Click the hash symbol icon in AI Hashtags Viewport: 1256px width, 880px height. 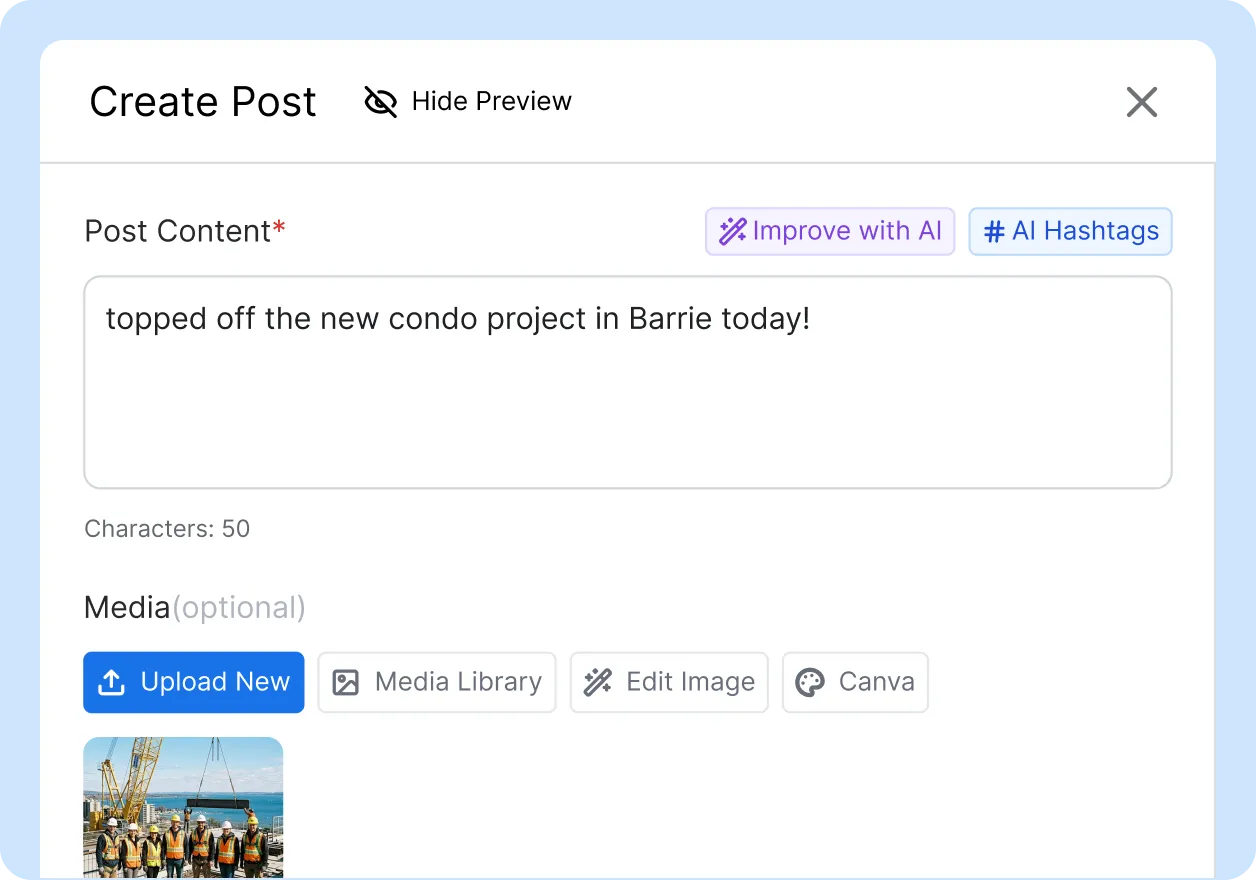(994, 232)
